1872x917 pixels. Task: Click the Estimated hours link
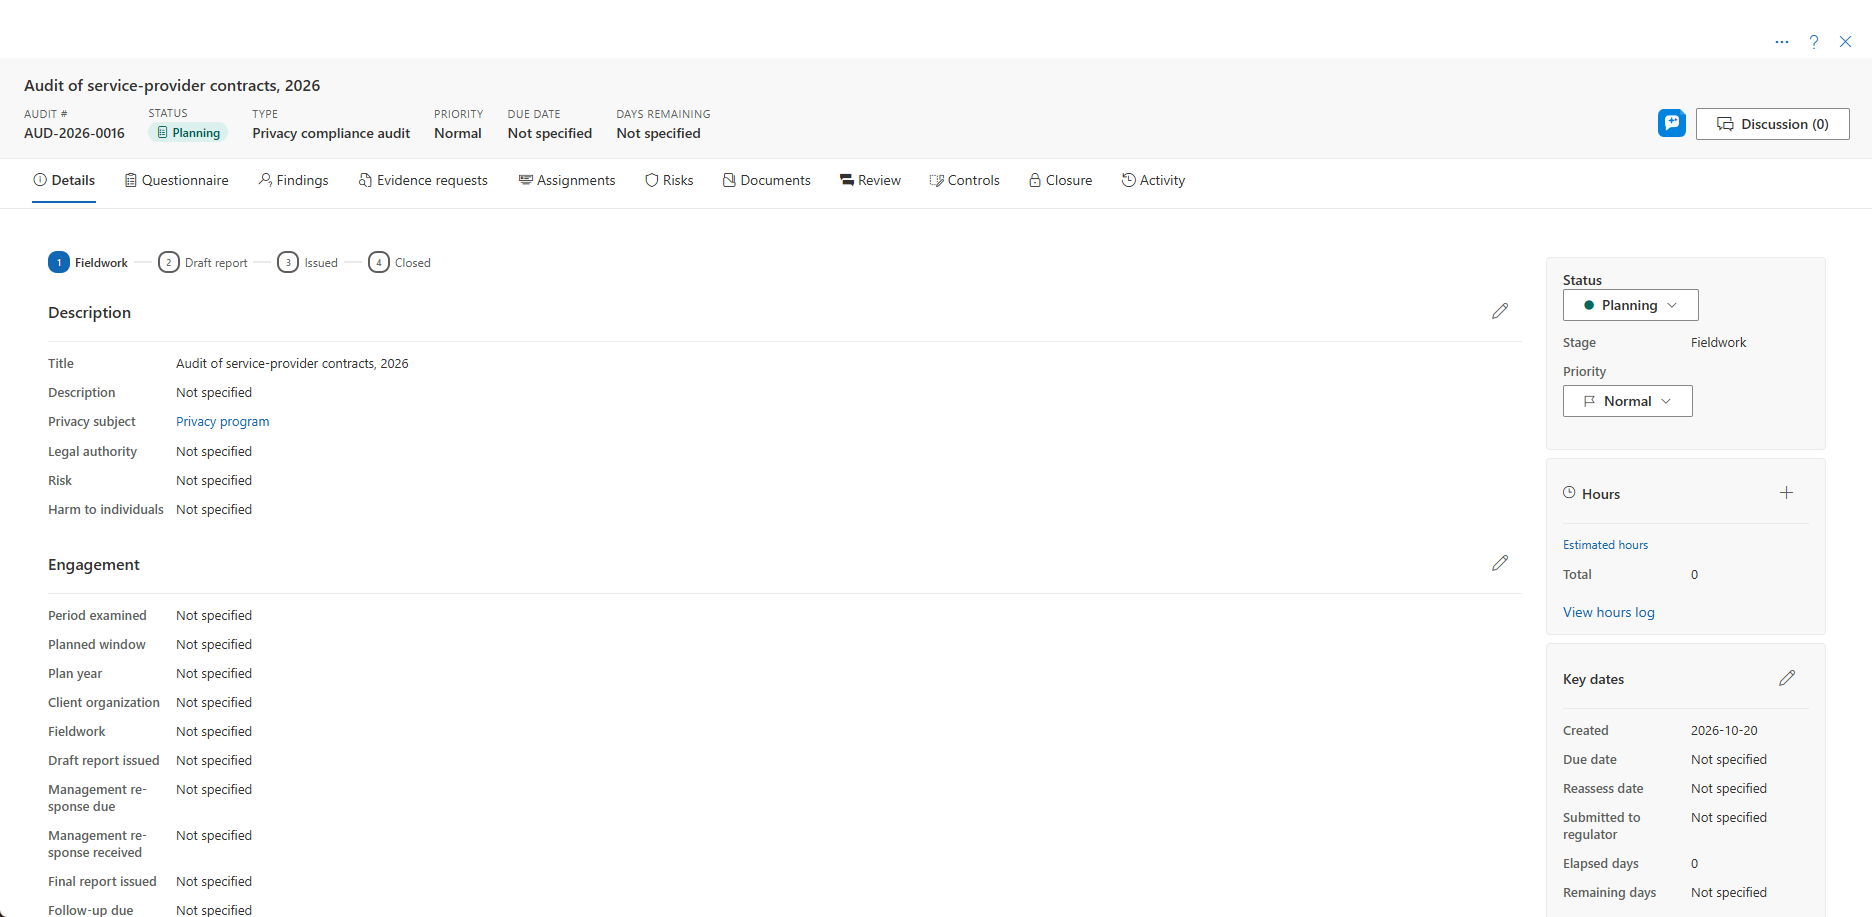(1605, 545)
